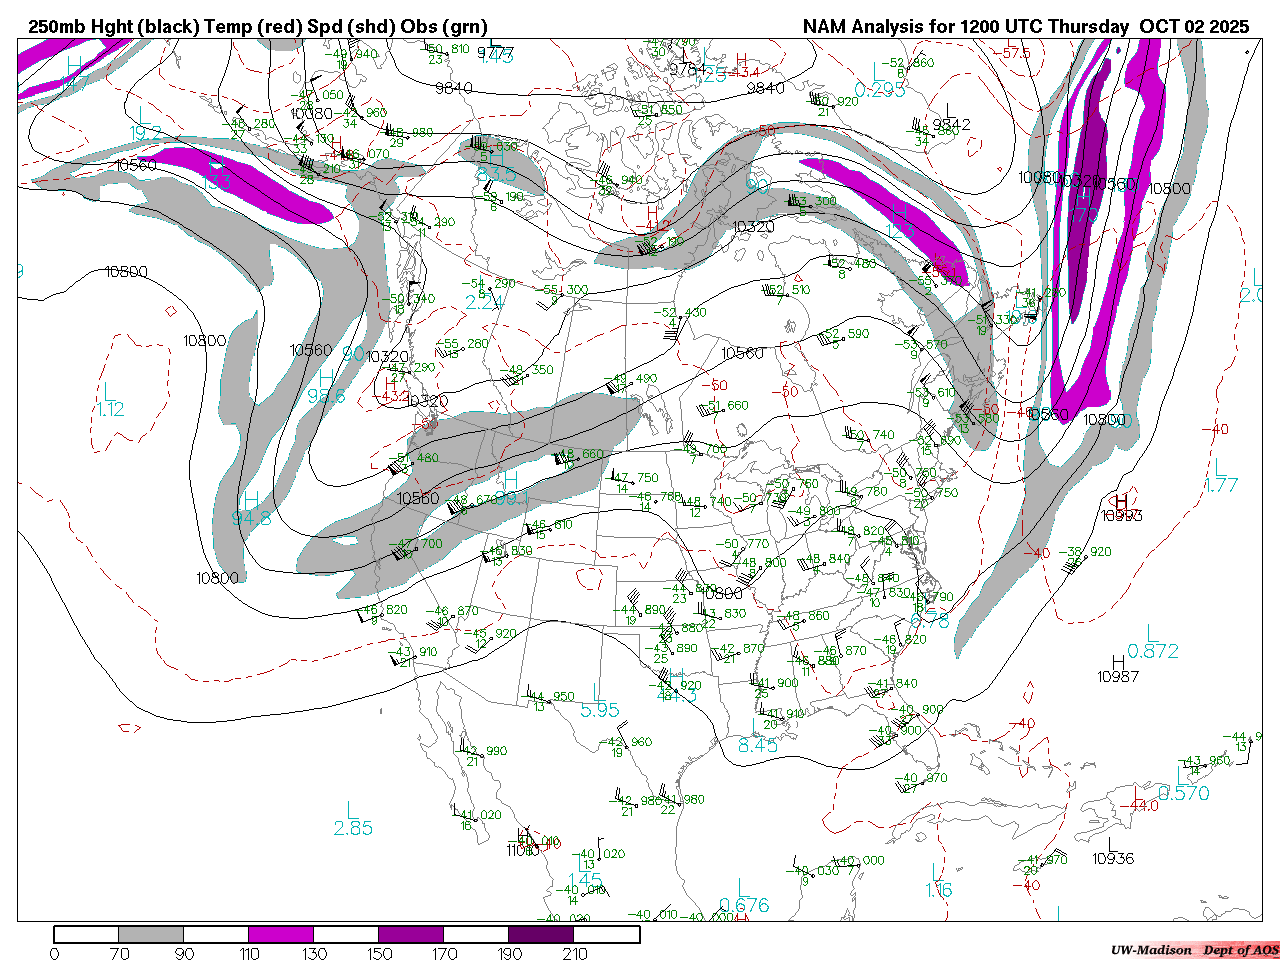The height and width of the screenshot is (960, 1280).
Task: Click the cyan H marker labeled 94.8
Action: tap(251, 499)
